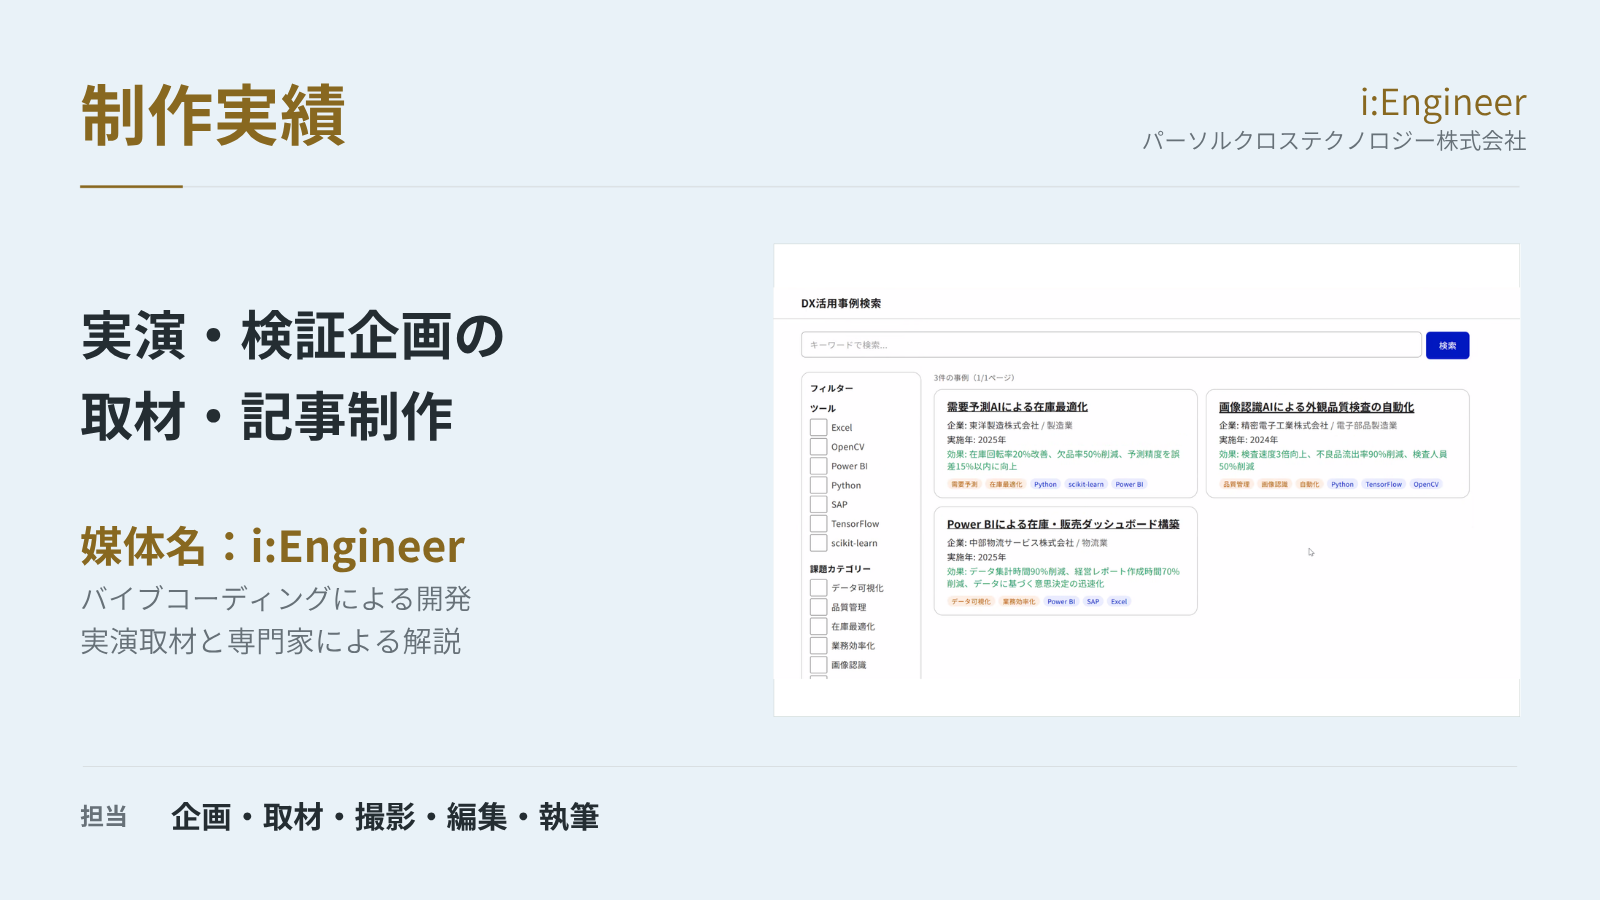
Task: Open the Power BIによる在庫・販売ダッシュボード構築 case link
Action: pyautogui.click(x=1063, y=524)
